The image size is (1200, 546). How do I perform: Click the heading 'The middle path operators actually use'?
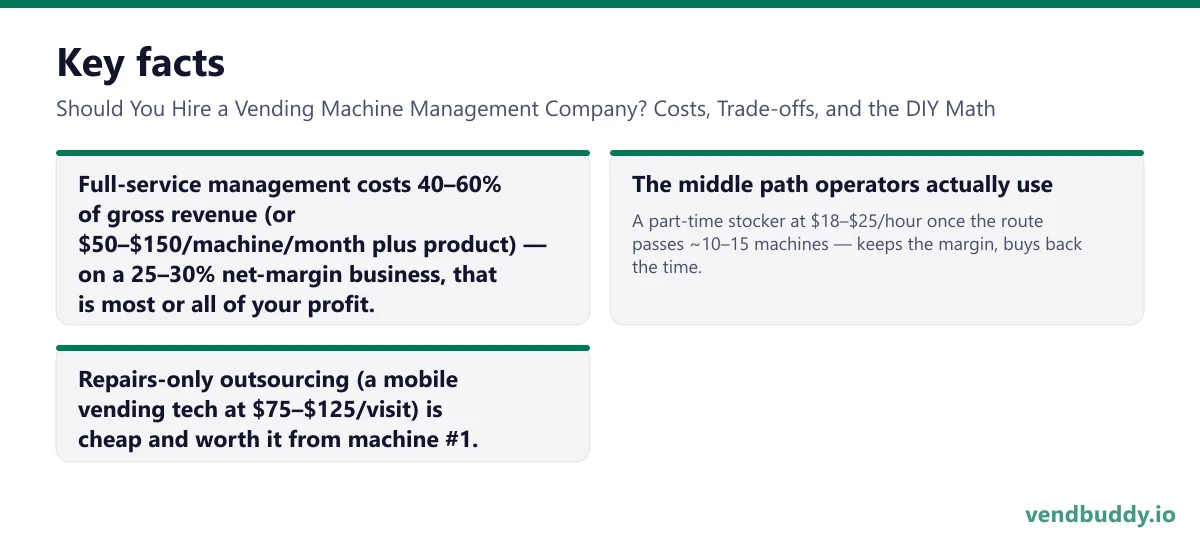(842, 185)
